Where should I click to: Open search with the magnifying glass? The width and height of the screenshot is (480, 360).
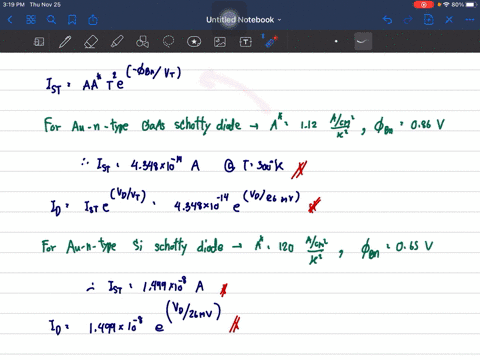click(51, 20)
